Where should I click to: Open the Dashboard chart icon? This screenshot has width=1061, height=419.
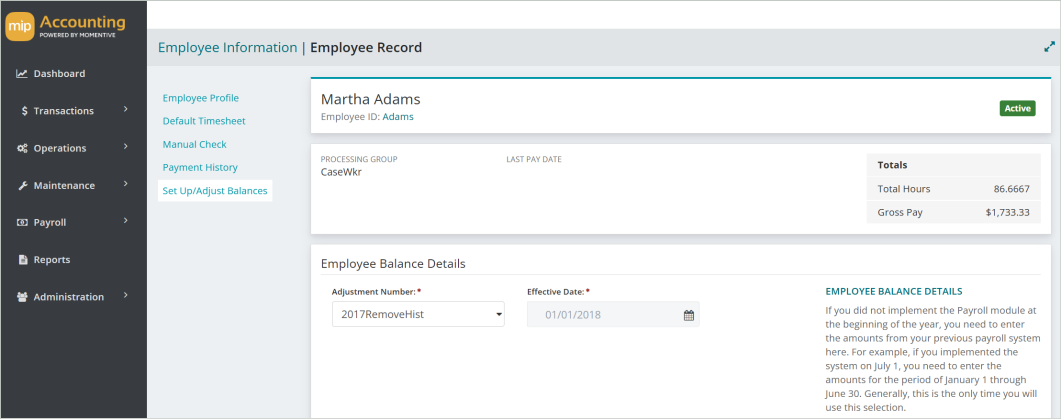(x=22, y=74)
